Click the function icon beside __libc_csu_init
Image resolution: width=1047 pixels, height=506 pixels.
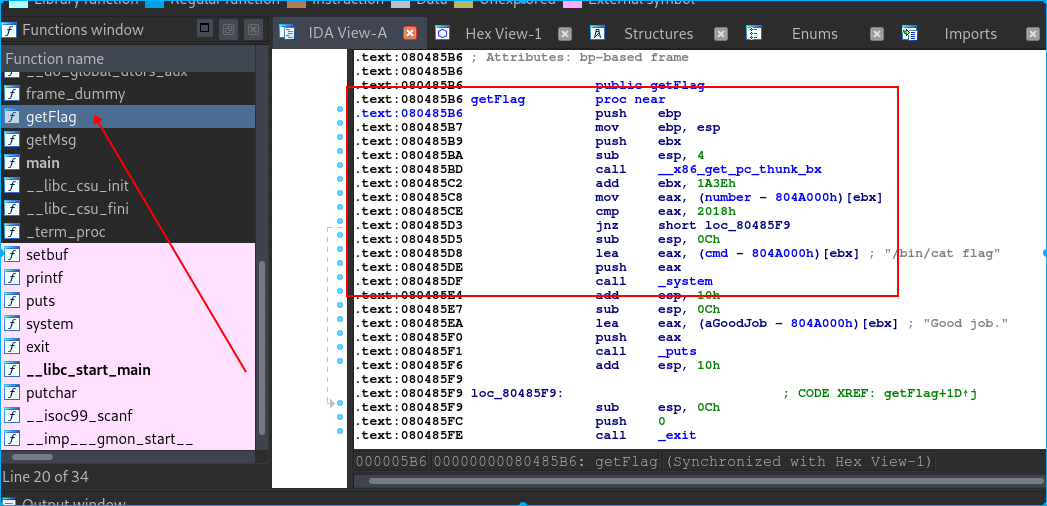pos(11,186)
